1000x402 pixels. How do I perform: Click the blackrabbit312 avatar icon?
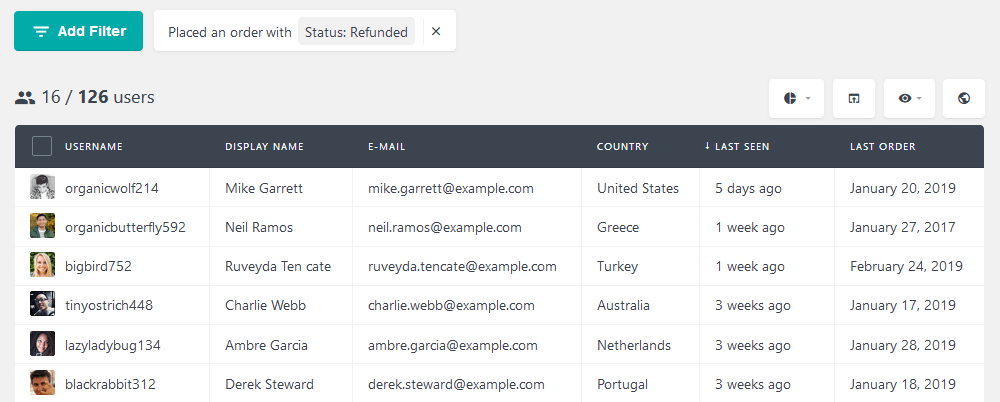42,383
